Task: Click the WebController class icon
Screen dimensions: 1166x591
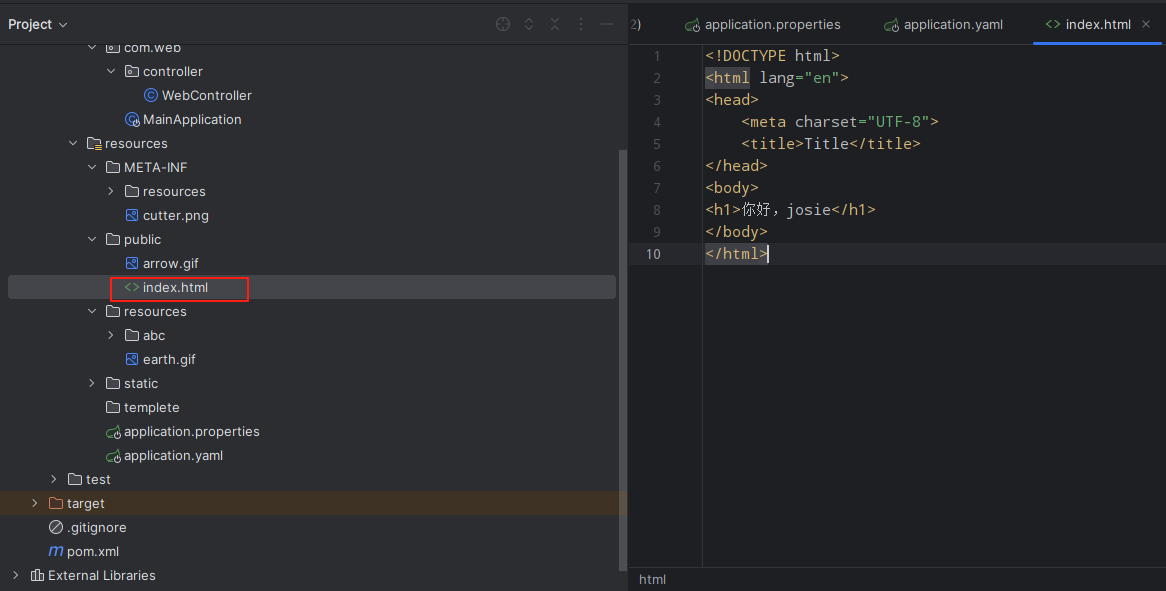Action: point(150,95)
